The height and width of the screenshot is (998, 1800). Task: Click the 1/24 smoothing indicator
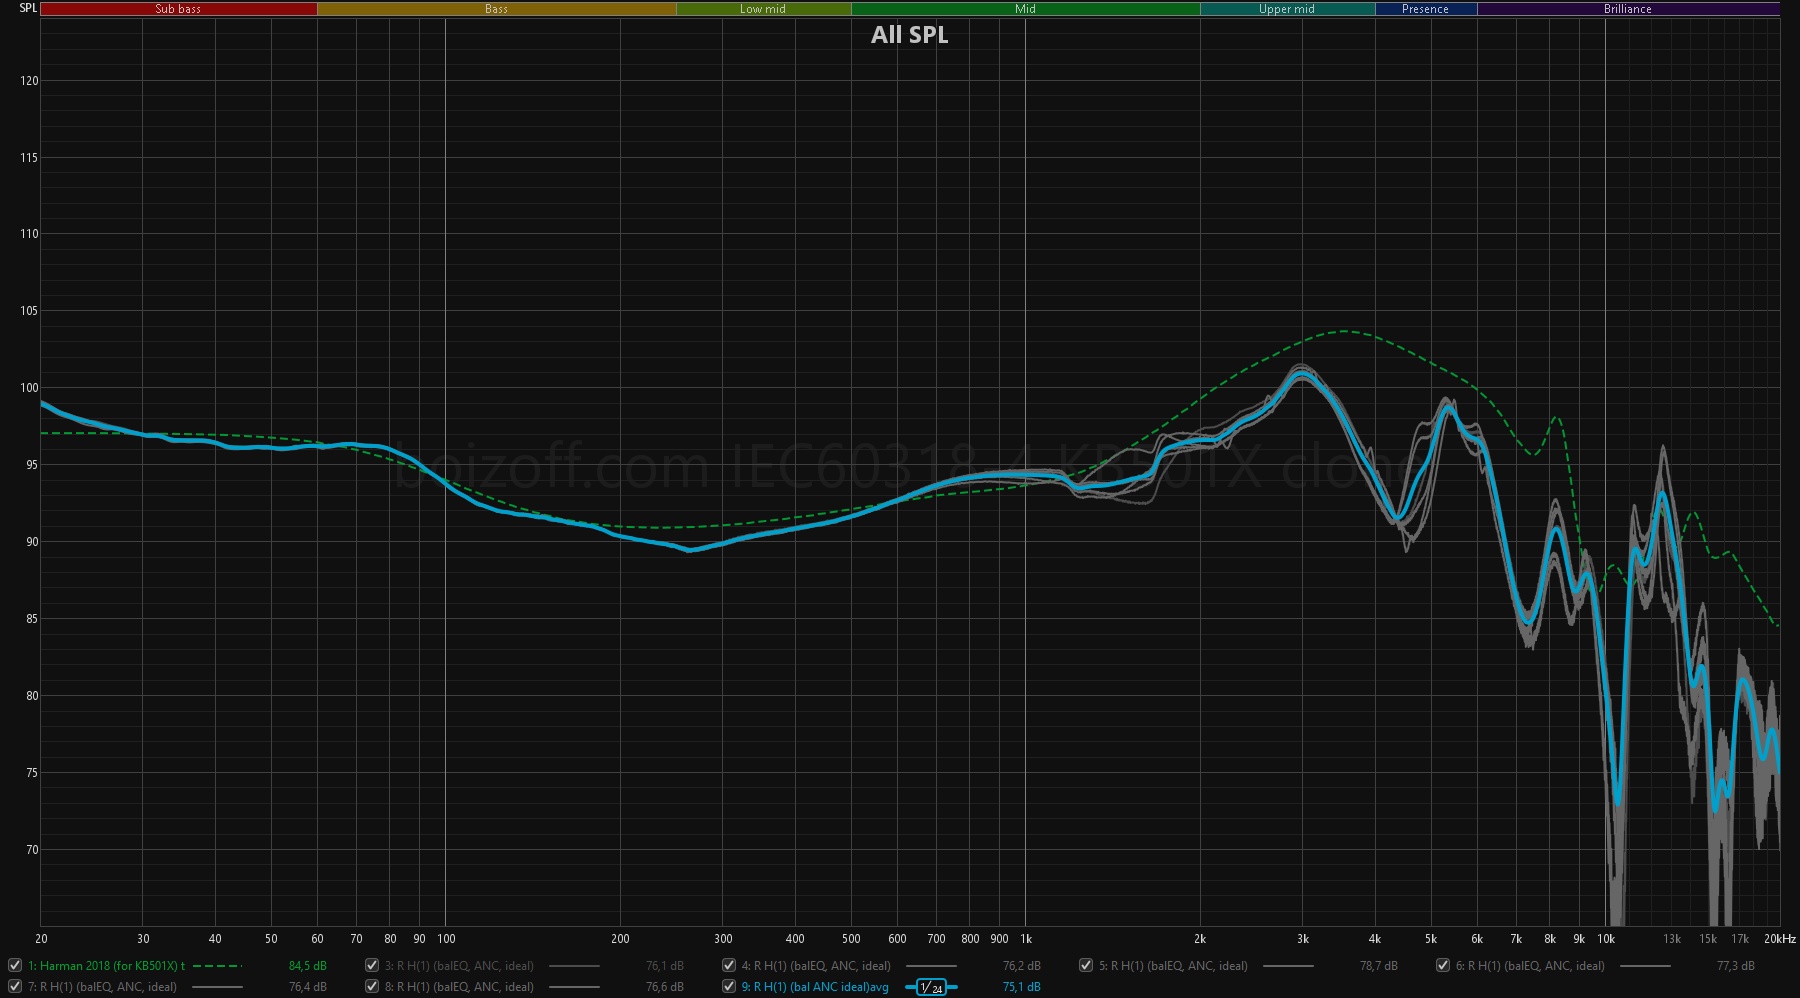click(931, 987)
